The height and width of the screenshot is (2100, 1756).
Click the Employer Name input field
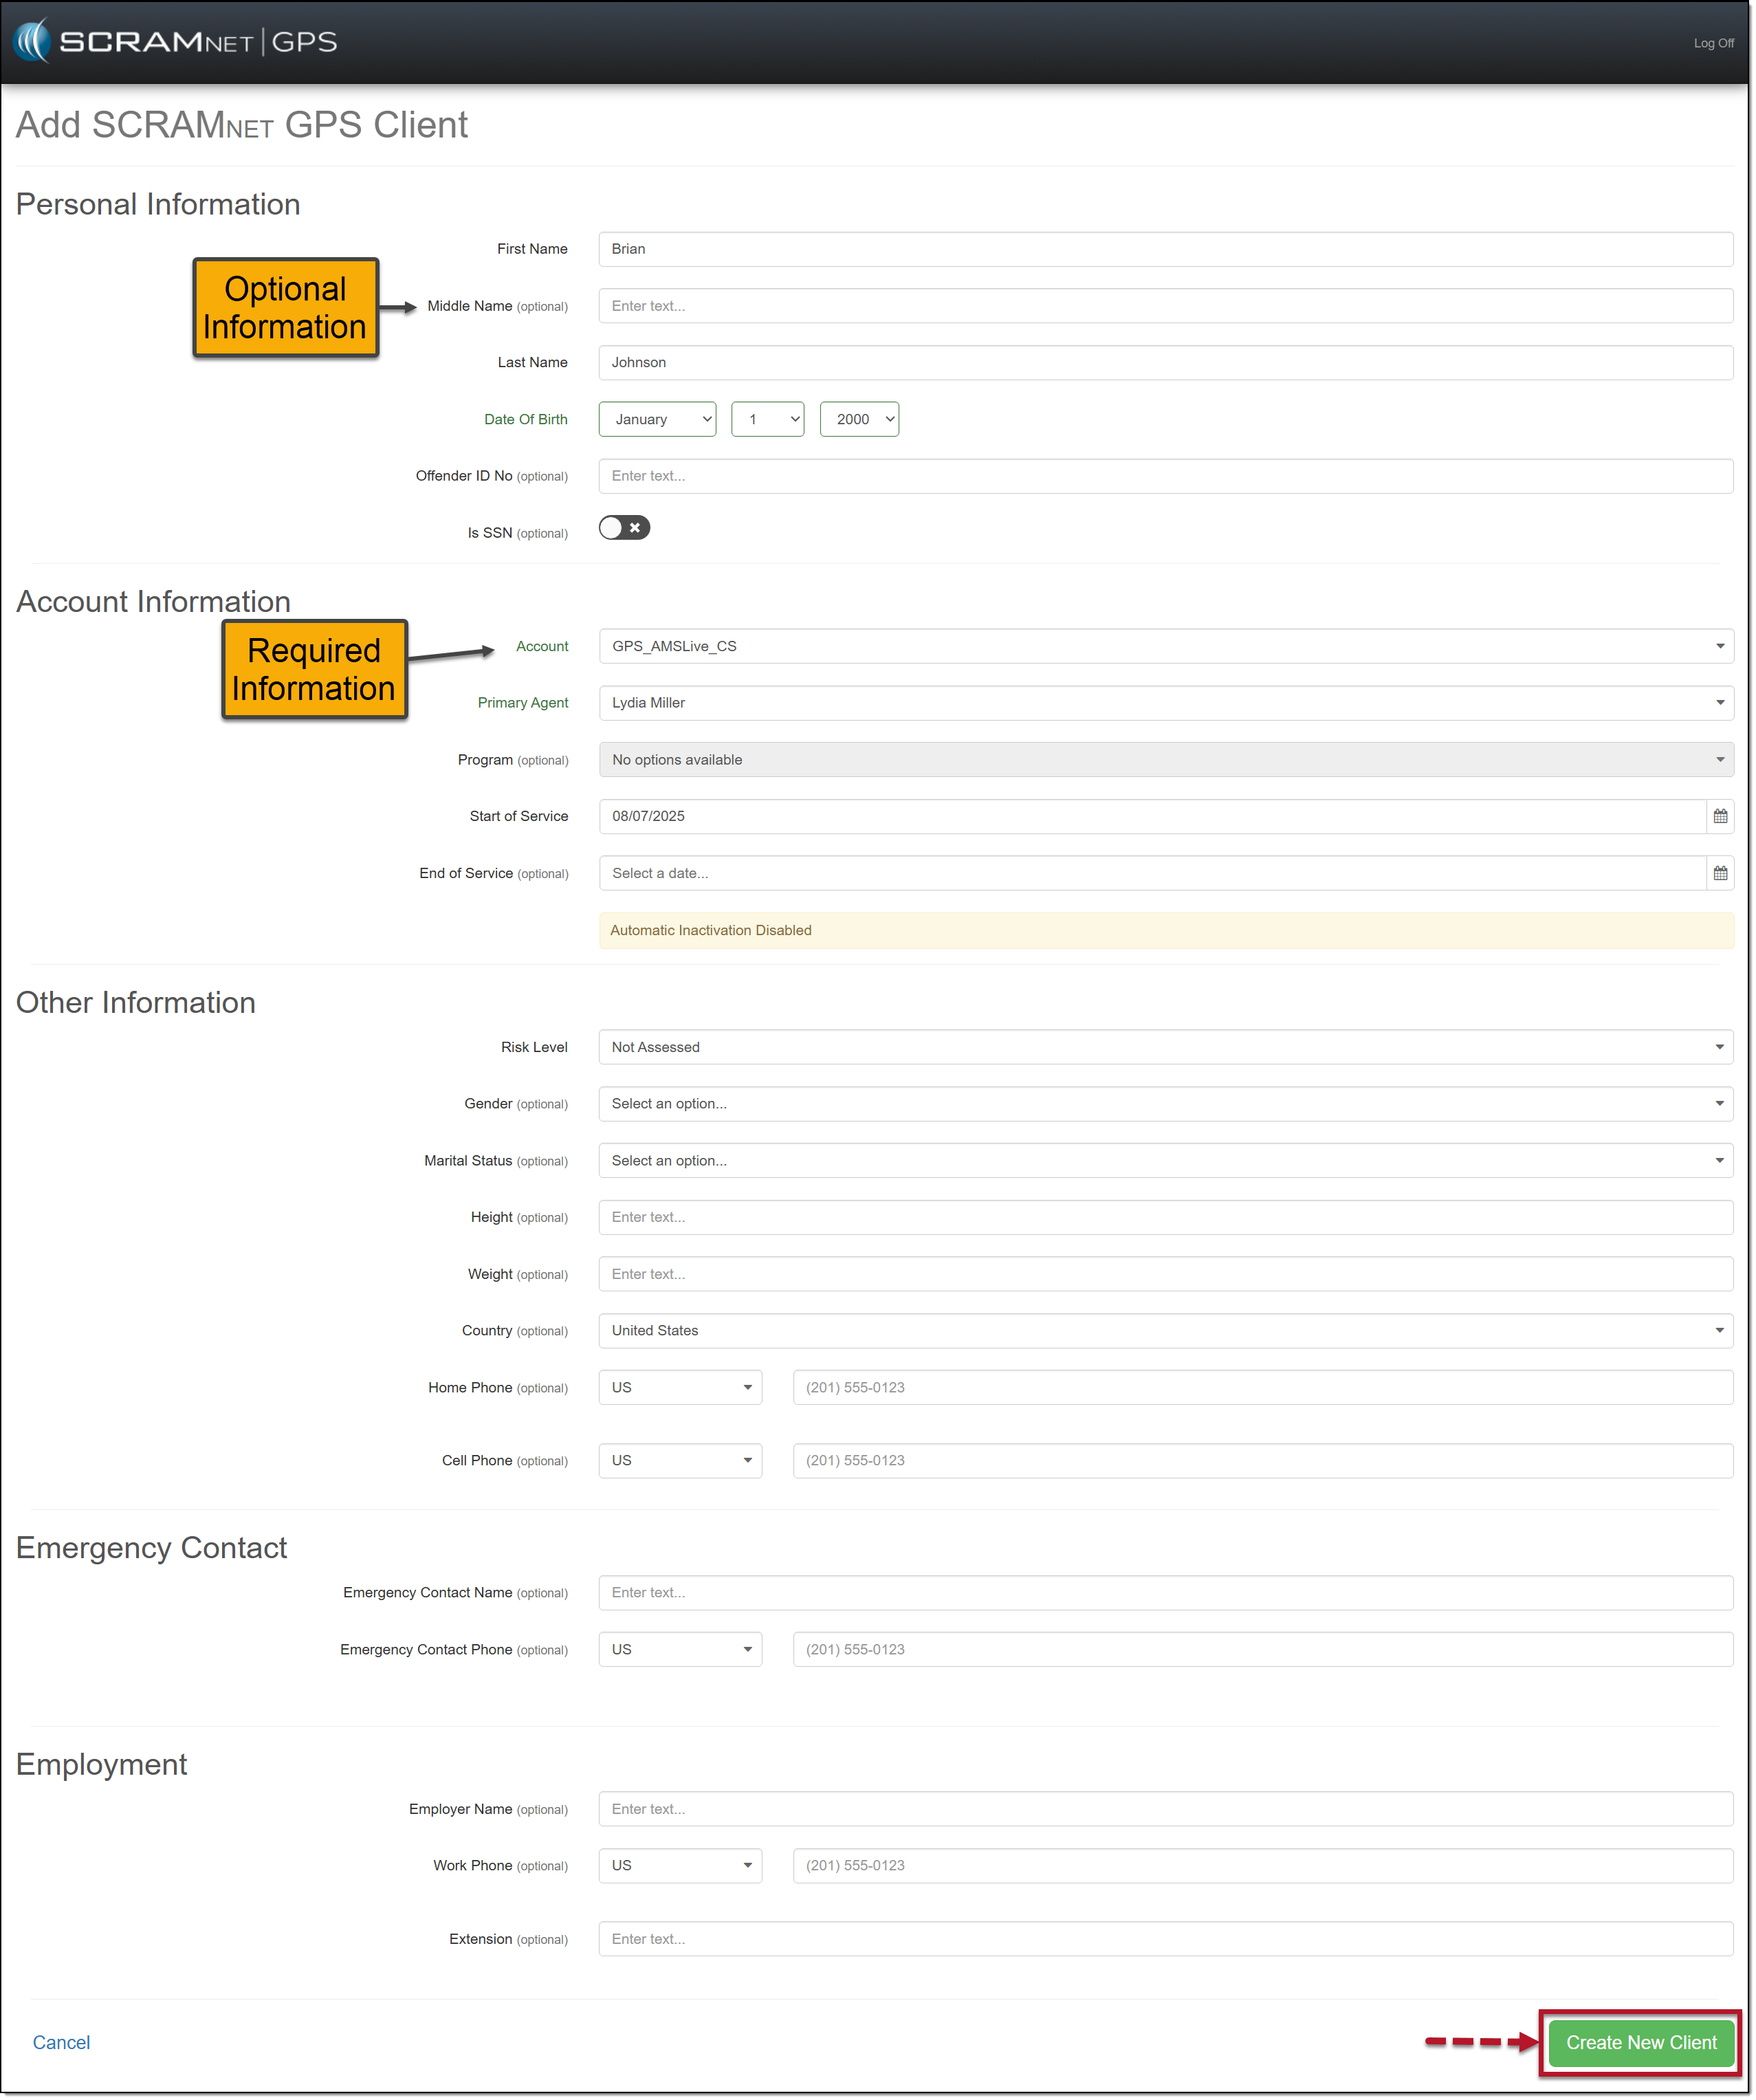(x=1165, y=1809)
